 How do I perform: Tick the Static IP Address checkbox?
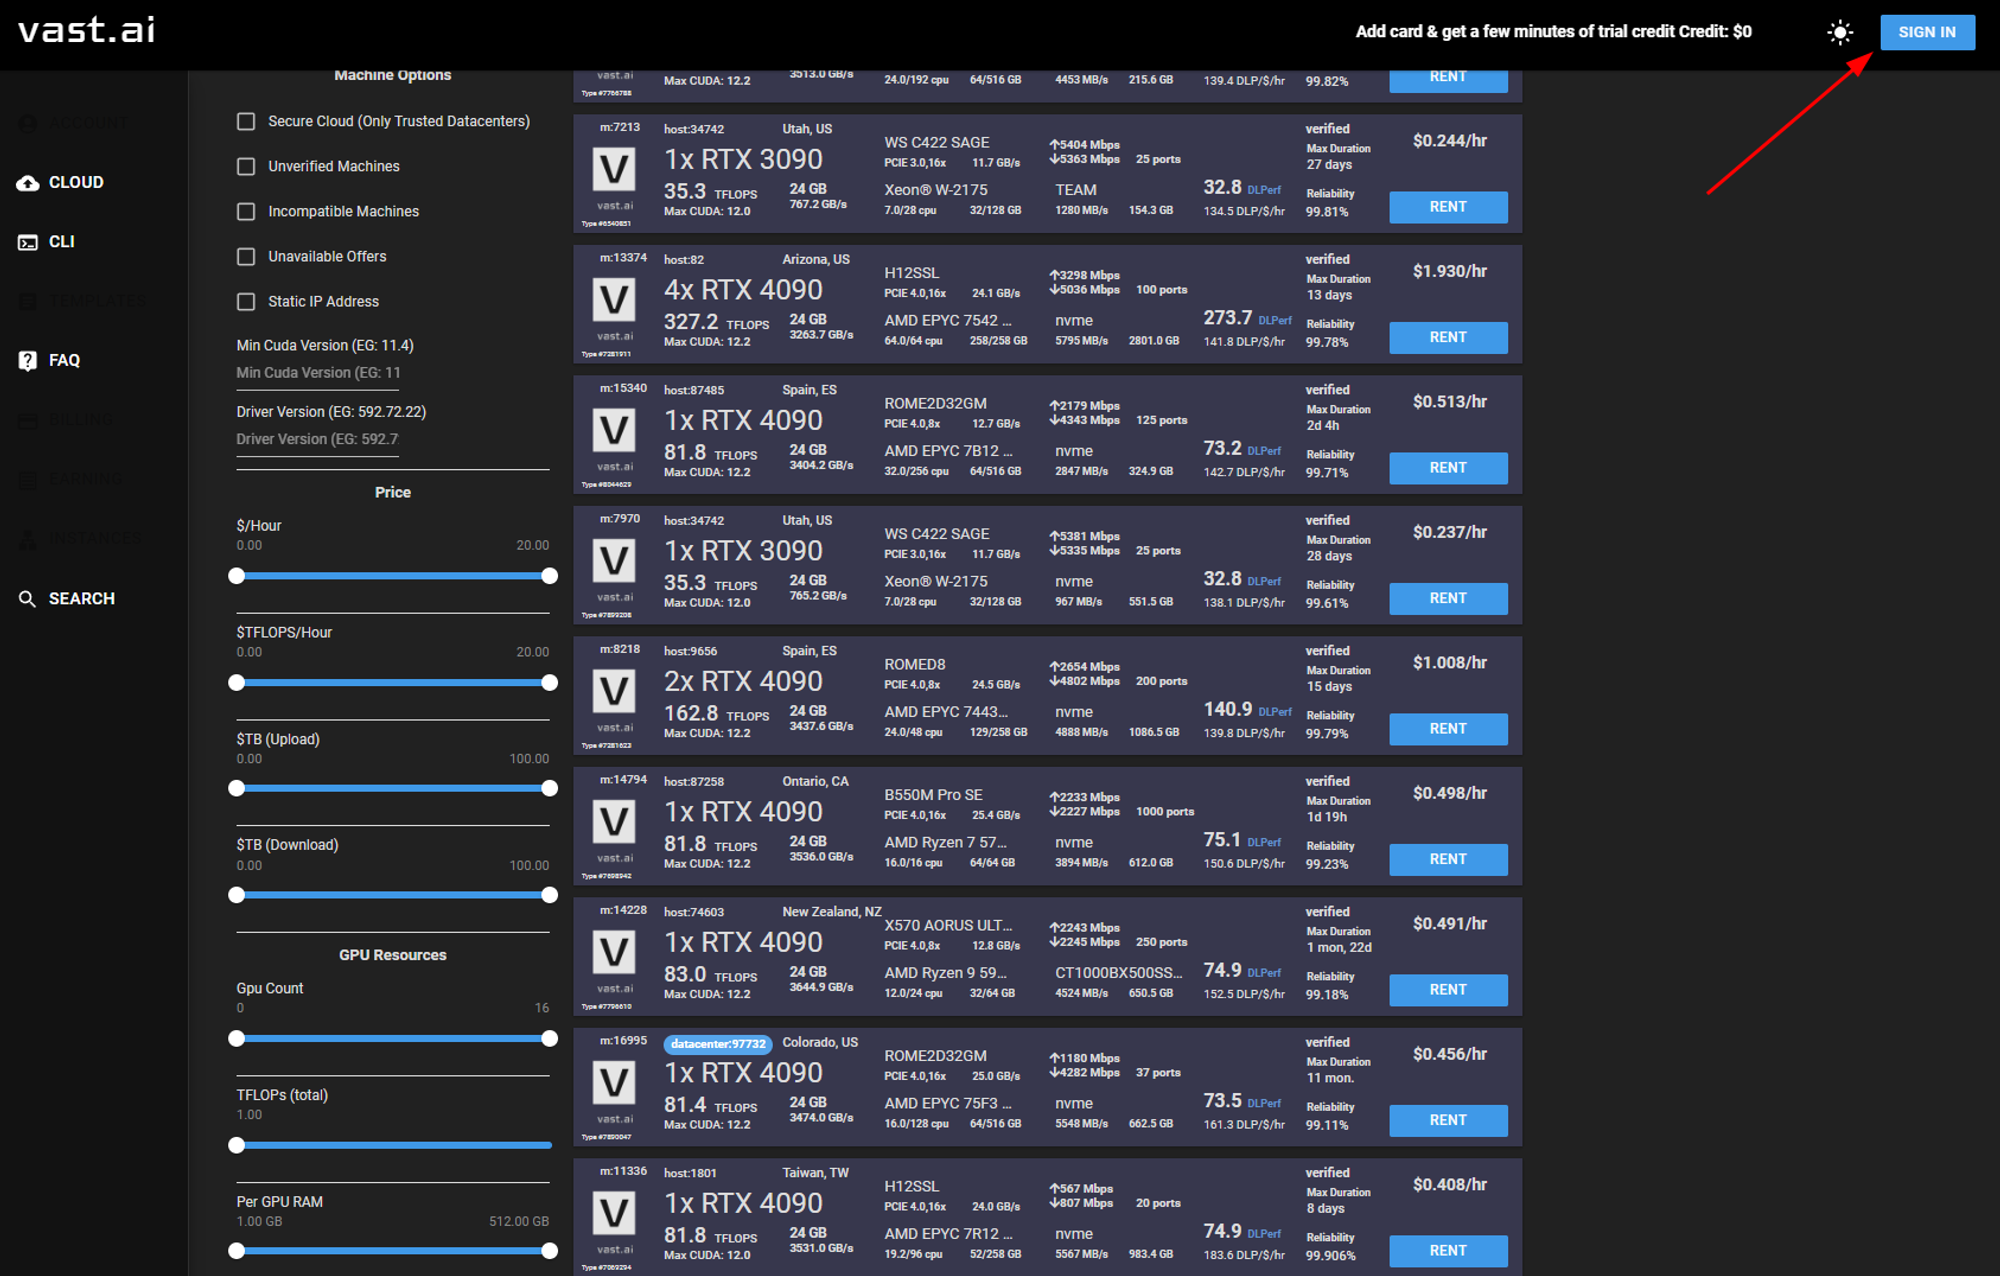[x=246, y=301]
